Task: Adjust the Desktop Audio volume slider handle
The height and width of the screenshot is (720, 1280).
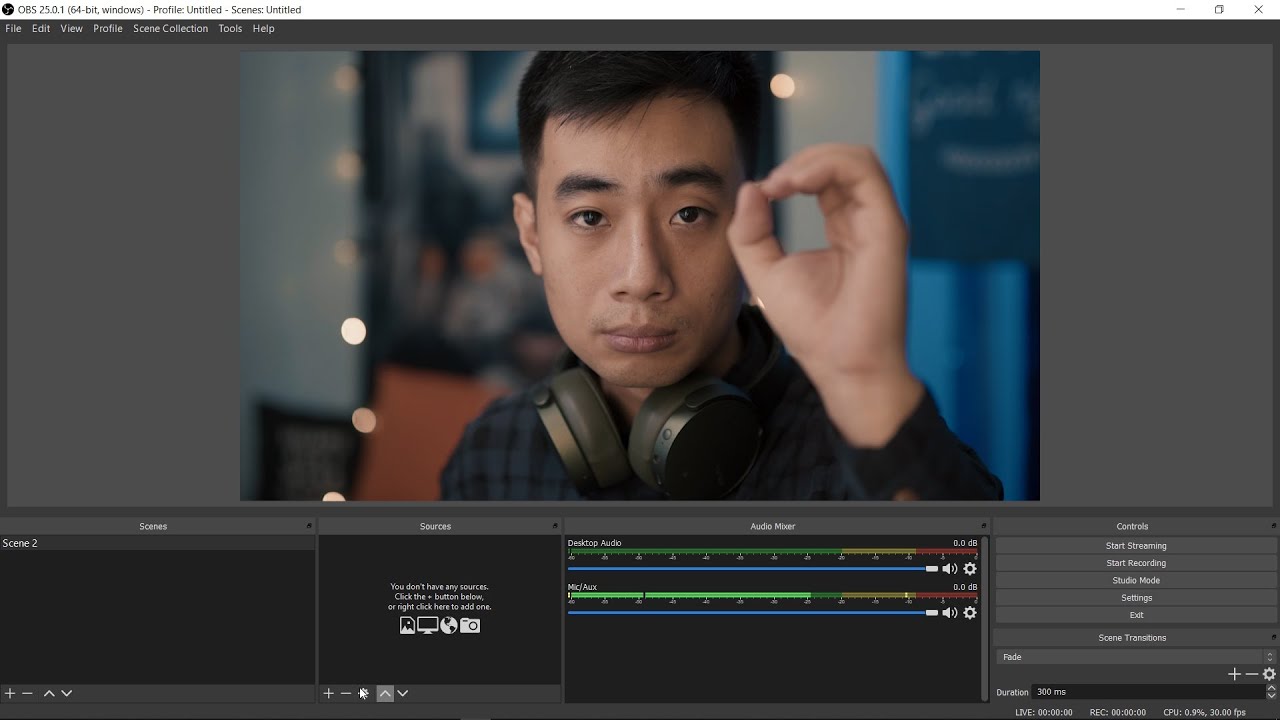Action: 932,569
